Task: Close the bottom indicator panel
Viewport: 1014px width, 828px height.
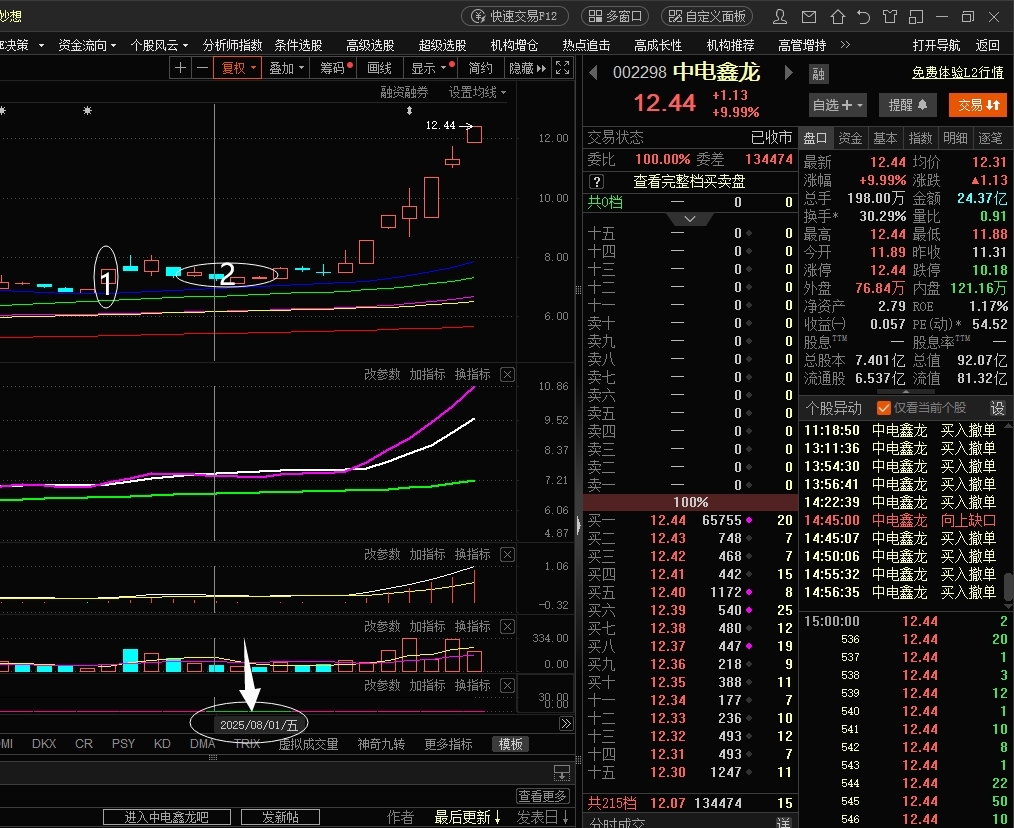Action: [x=508, y=685]
